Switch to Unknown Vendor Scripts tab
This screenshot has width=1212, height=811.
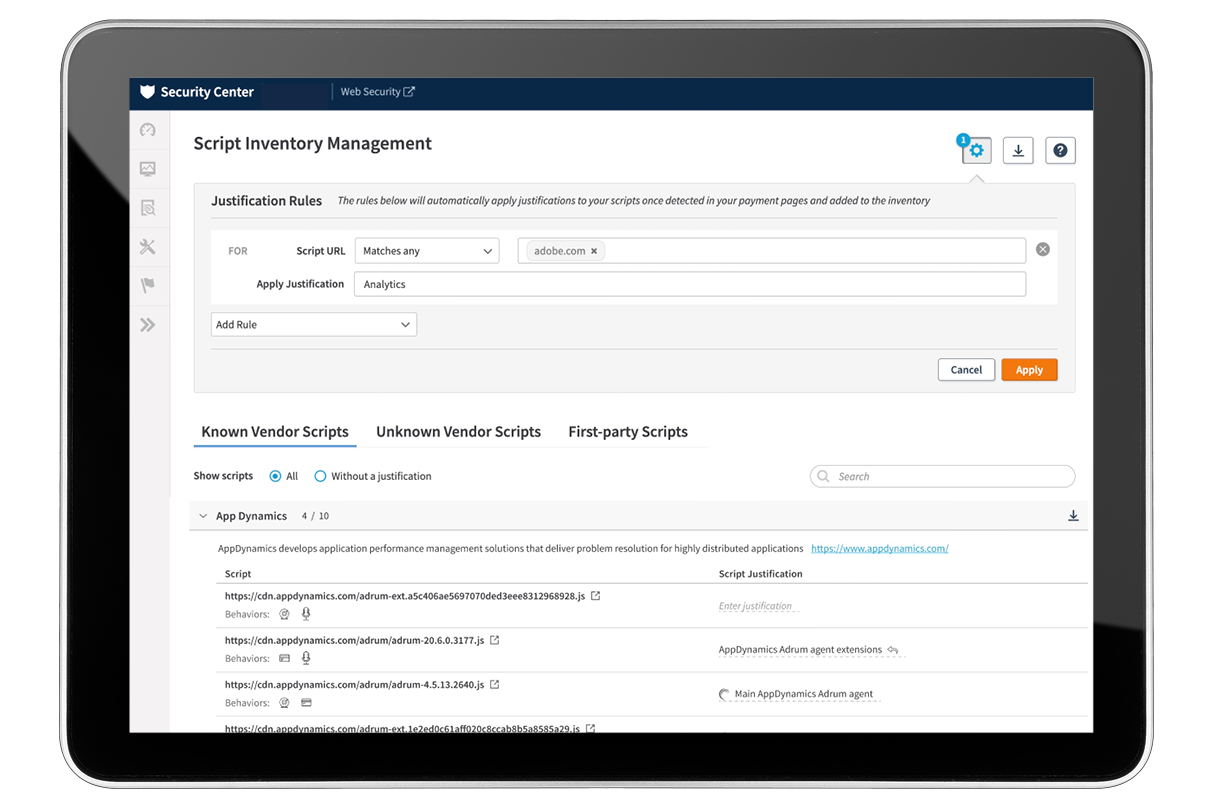pos(458,432)
